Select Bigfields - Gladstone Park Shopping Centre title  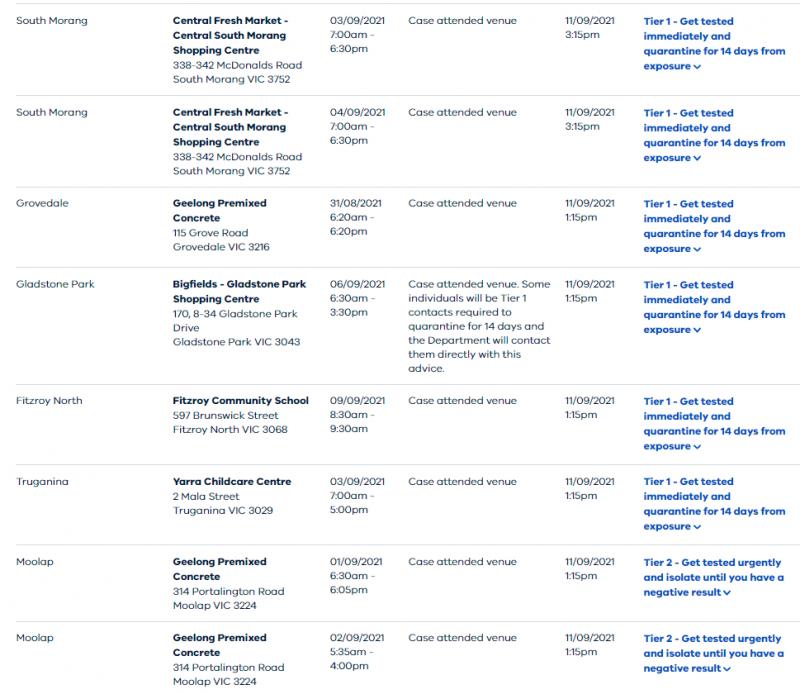click(x=239, y=291)
